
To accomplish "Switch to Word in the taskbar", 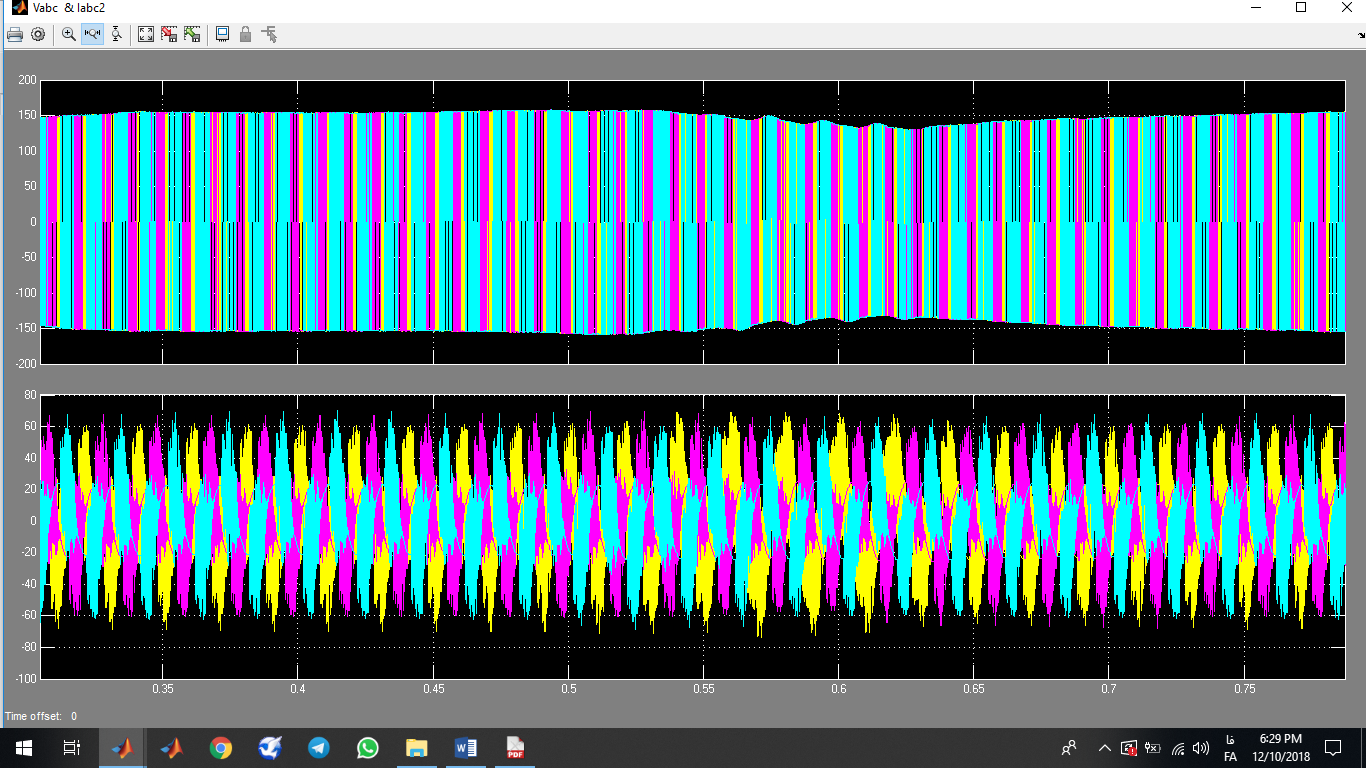I will [466, 747].
